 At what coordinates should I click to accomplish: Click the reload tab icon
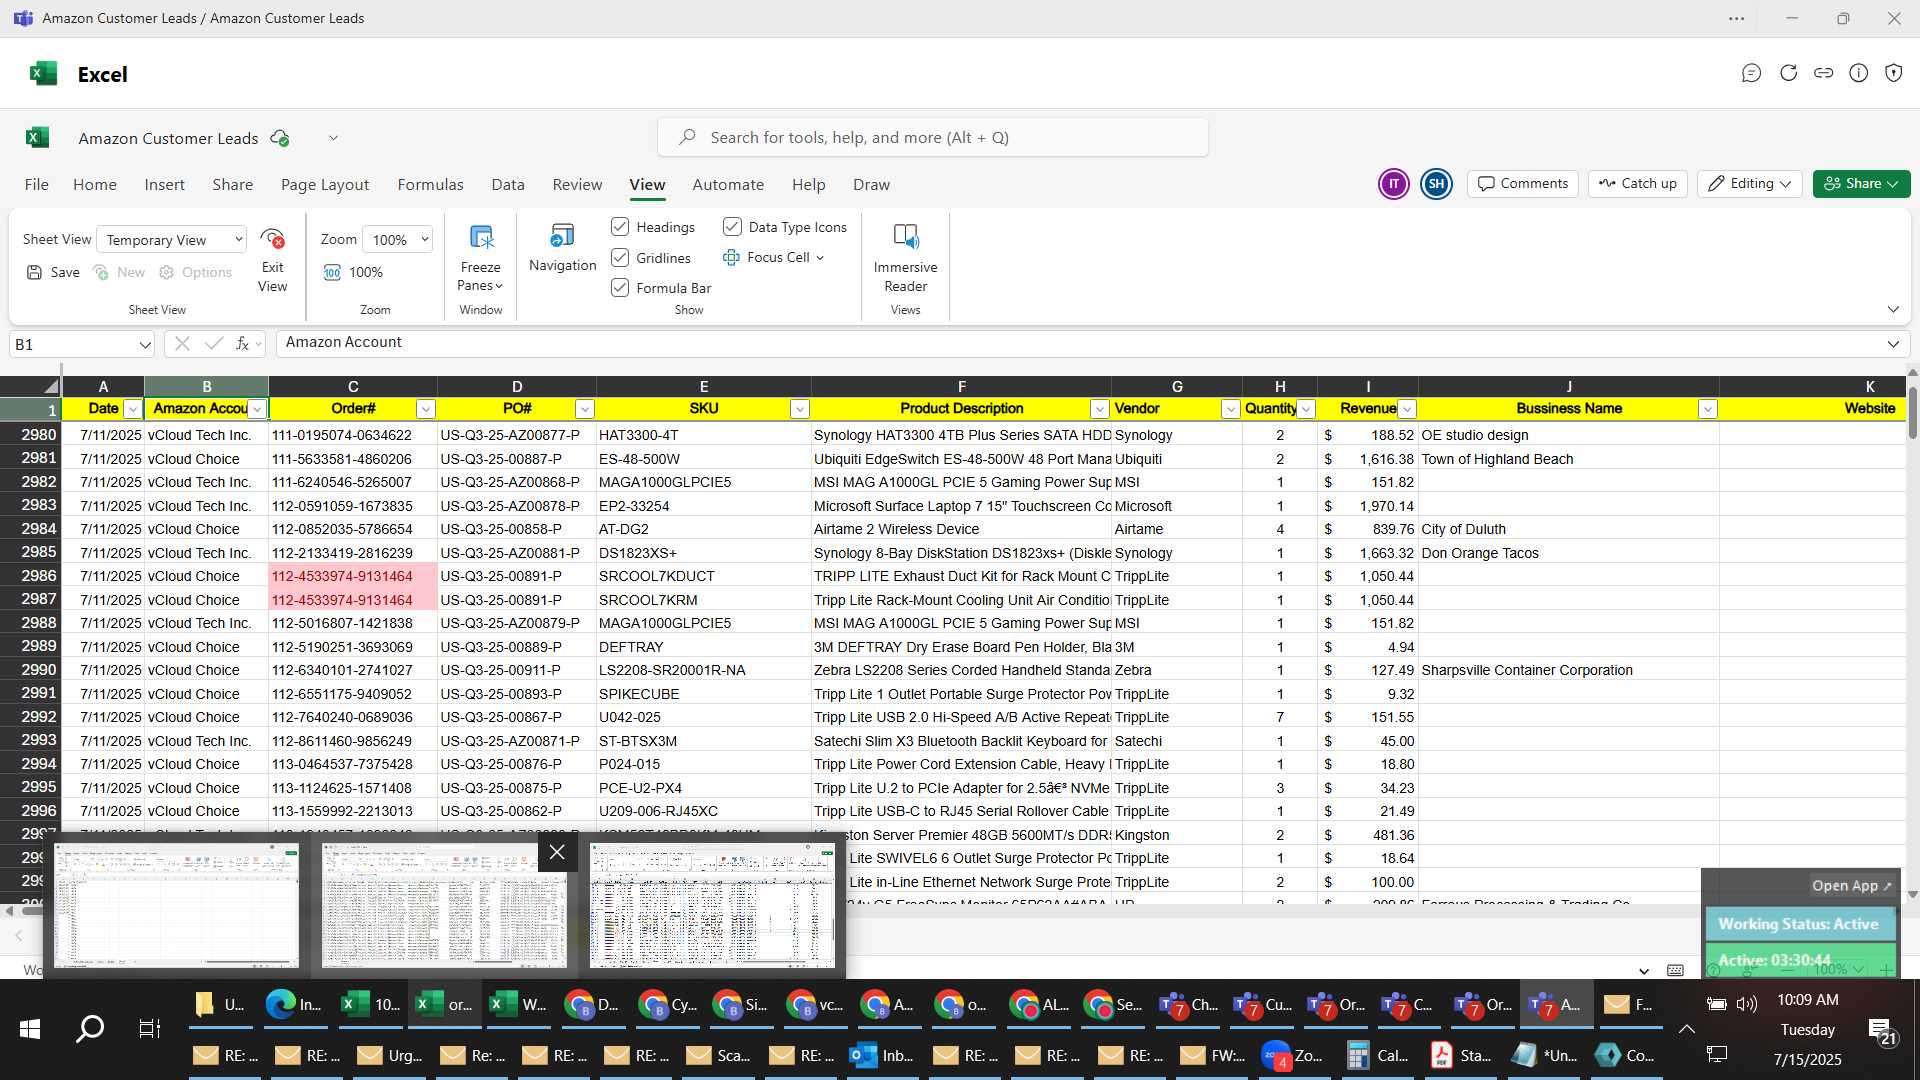click(x=1788, y=73)
